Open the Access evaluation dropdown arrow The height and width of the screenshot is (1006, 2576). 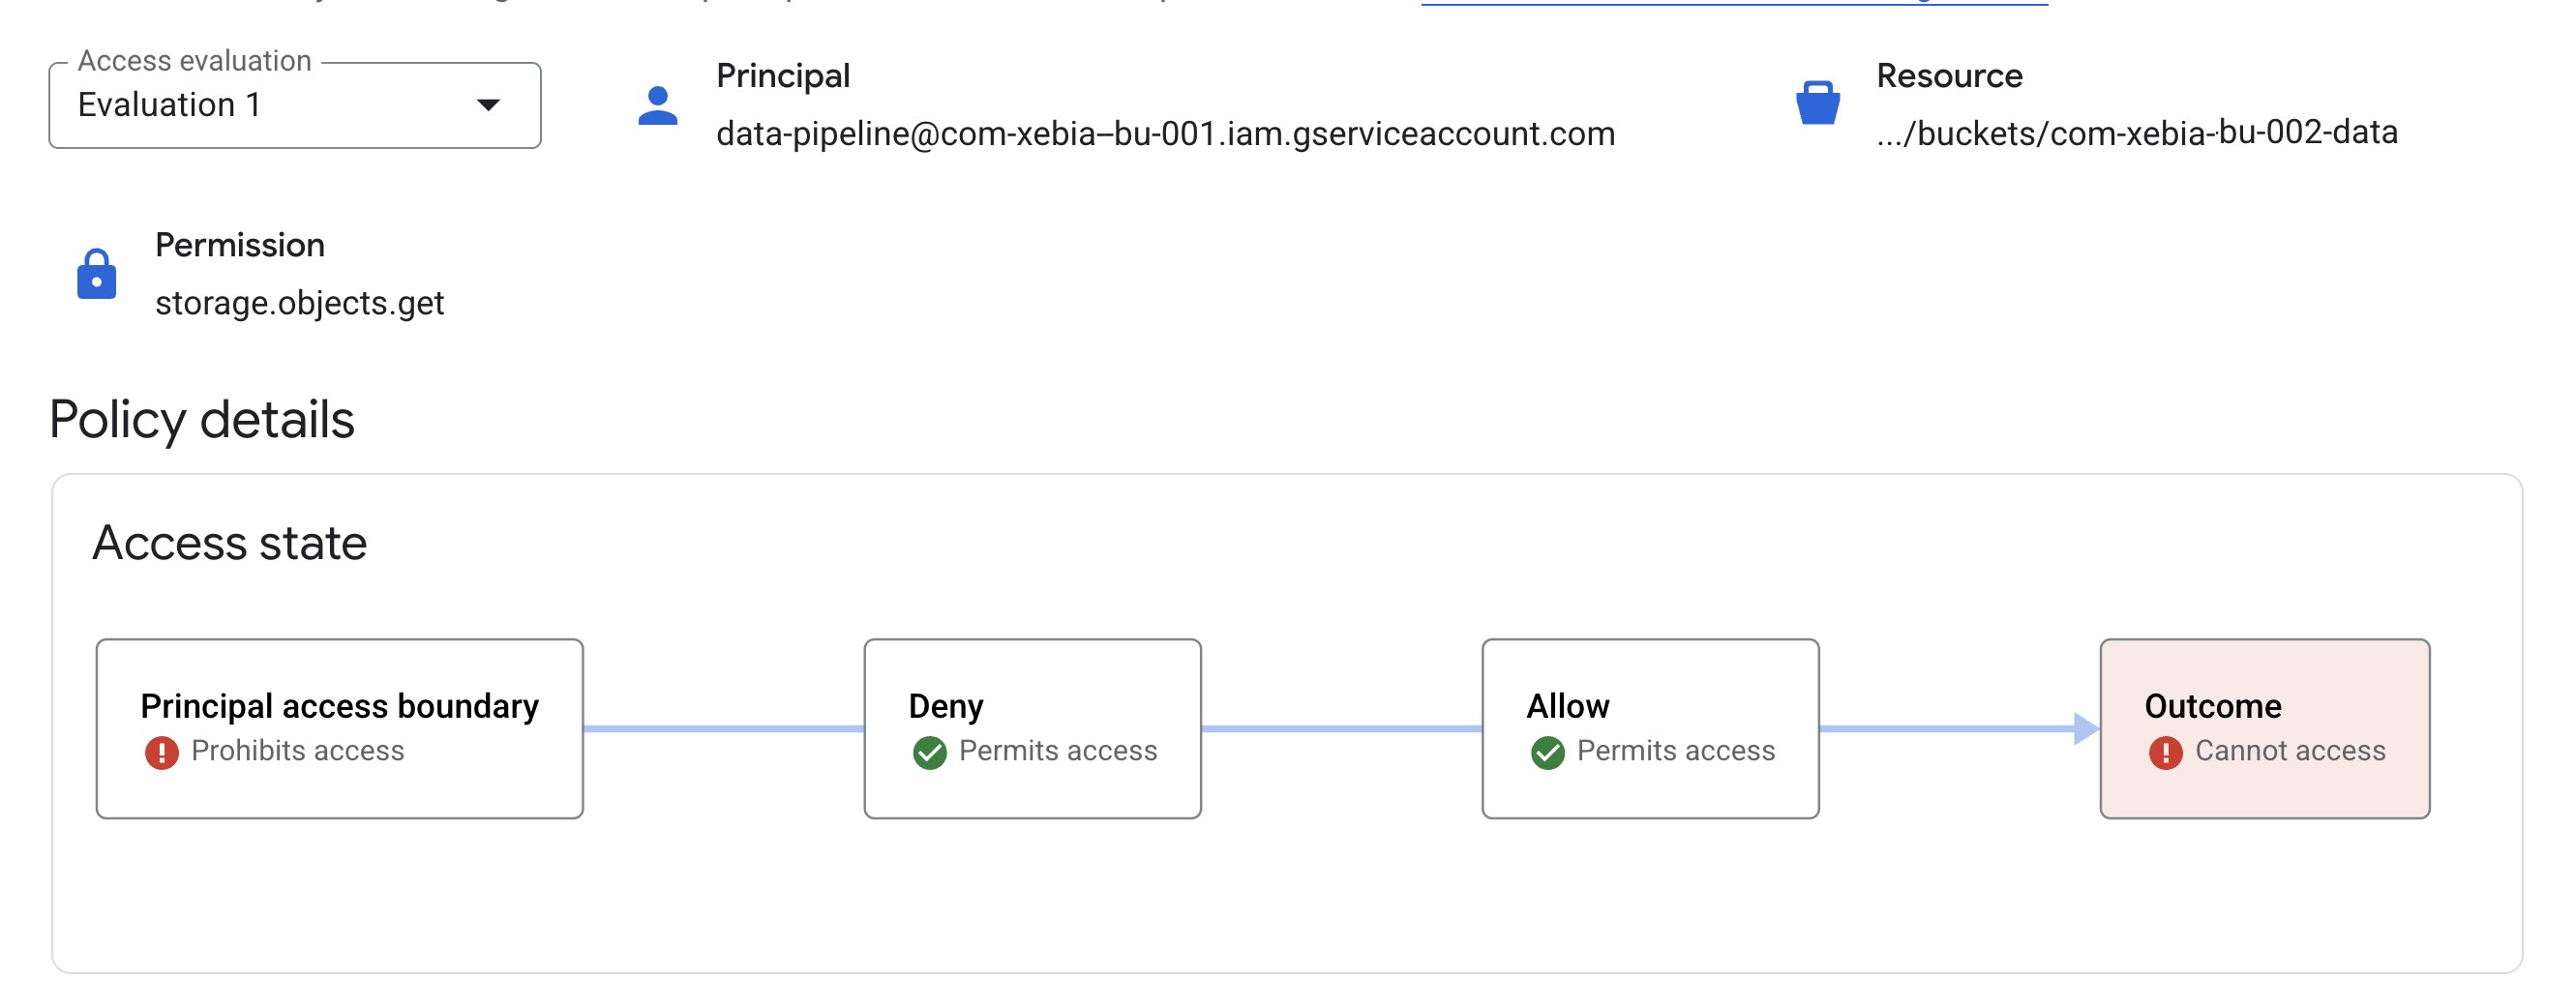(488, 105)
